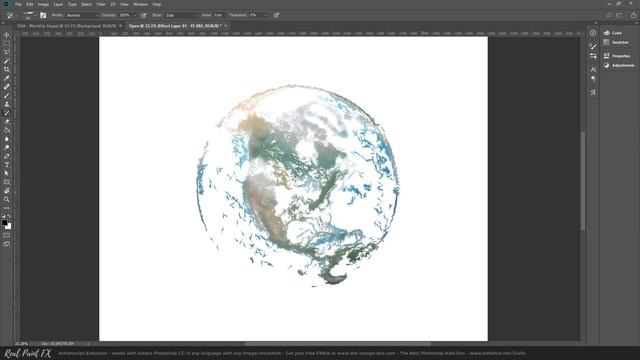Select the Hand tool
The height and width of the screenshot is (360, 640).
click(7, 191)
